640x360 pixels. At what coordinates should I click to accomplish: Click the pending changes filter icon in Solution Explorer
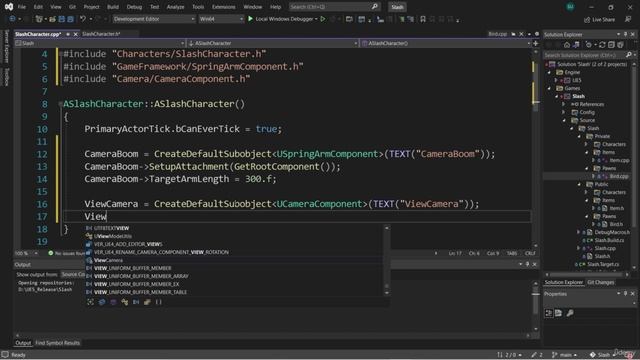(589, 45)
